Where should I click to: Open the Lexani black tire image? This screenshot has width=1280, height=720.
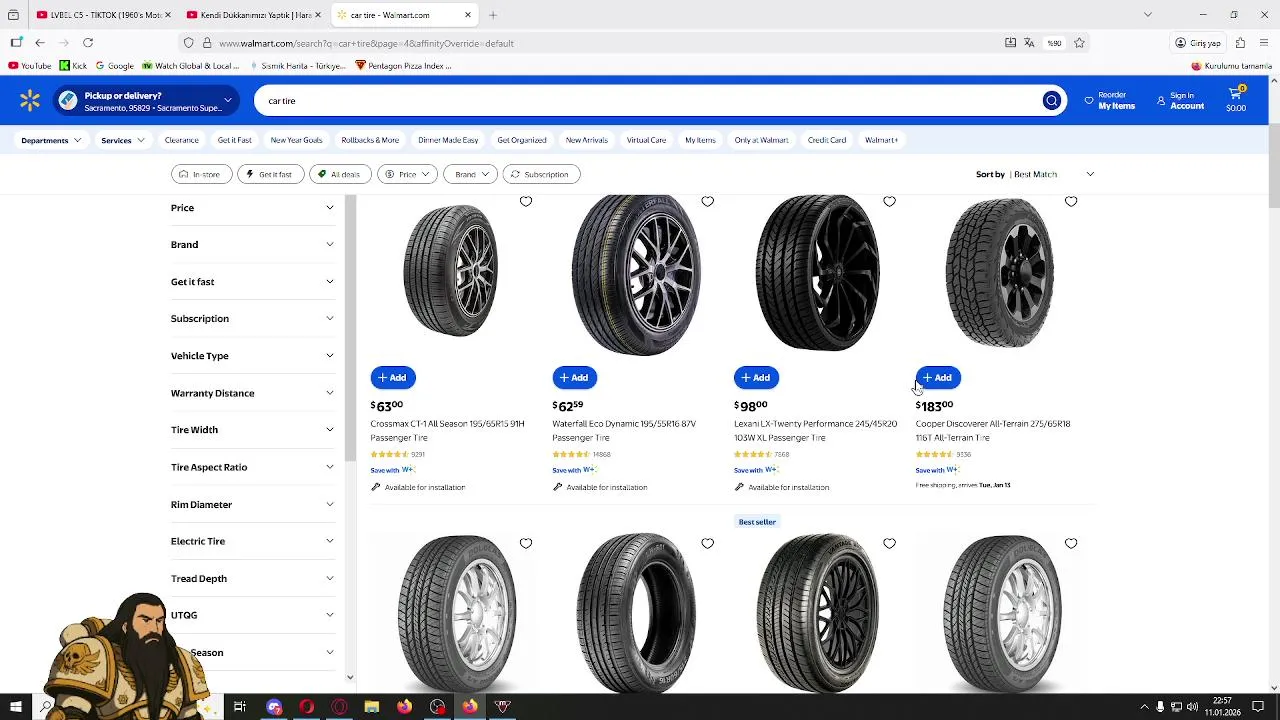click(x=817, y=272)
